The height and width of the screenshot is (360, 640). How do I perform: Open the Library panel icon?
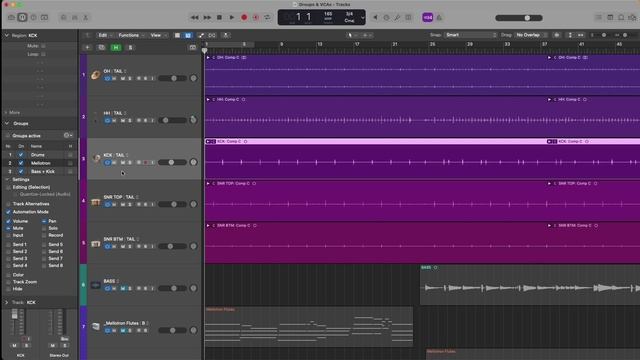coord(11,18)
